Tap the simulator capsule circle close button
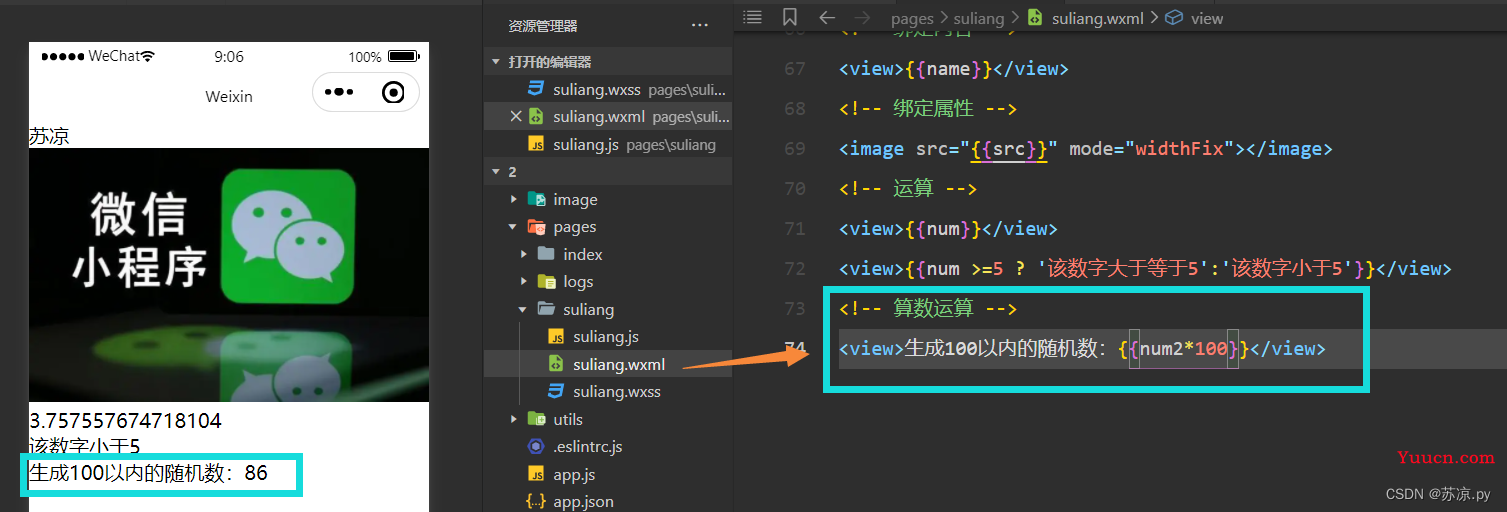The height and width of the screenshot is (512, 1507). pyautogui.click(x=393, y=93)
